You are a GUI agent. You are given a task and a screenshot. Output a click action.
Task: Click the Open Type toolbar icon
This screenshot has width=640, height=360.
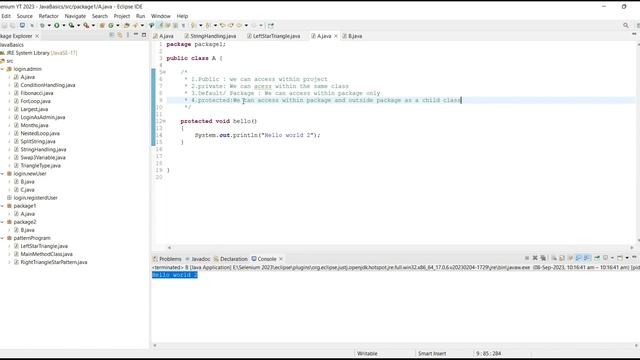coord(126,25)
